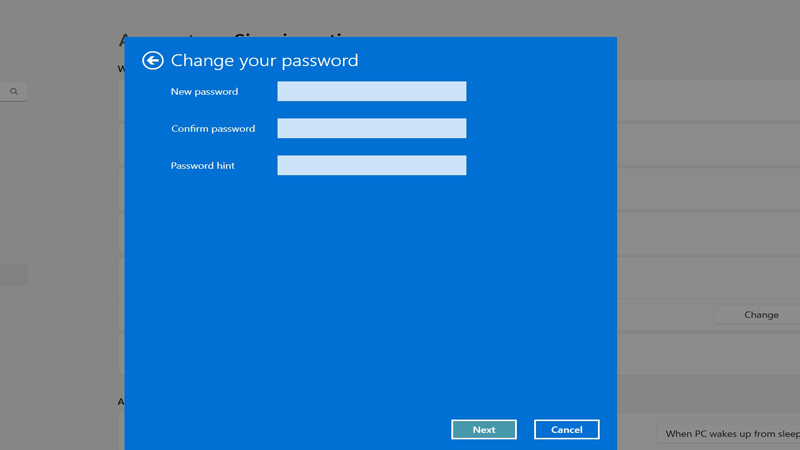The image size is (800, 450).
Task: Click the 'New password' label
Action: pos(204,92)
